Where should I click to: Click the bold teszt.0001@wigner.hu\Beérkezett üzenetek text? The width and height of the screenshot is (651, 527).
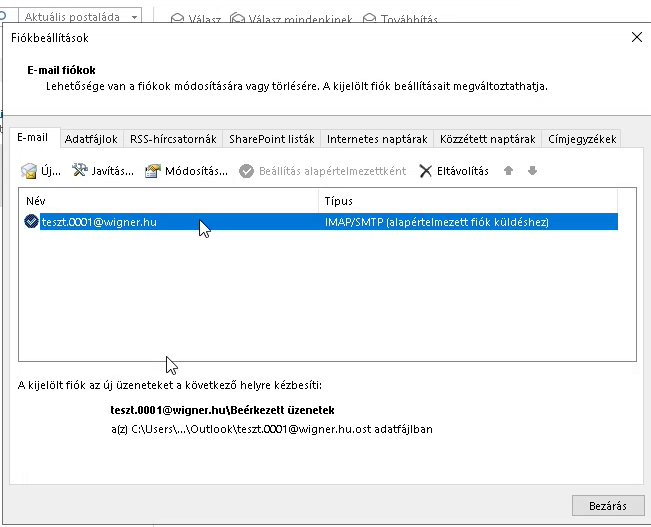point(222,410)
